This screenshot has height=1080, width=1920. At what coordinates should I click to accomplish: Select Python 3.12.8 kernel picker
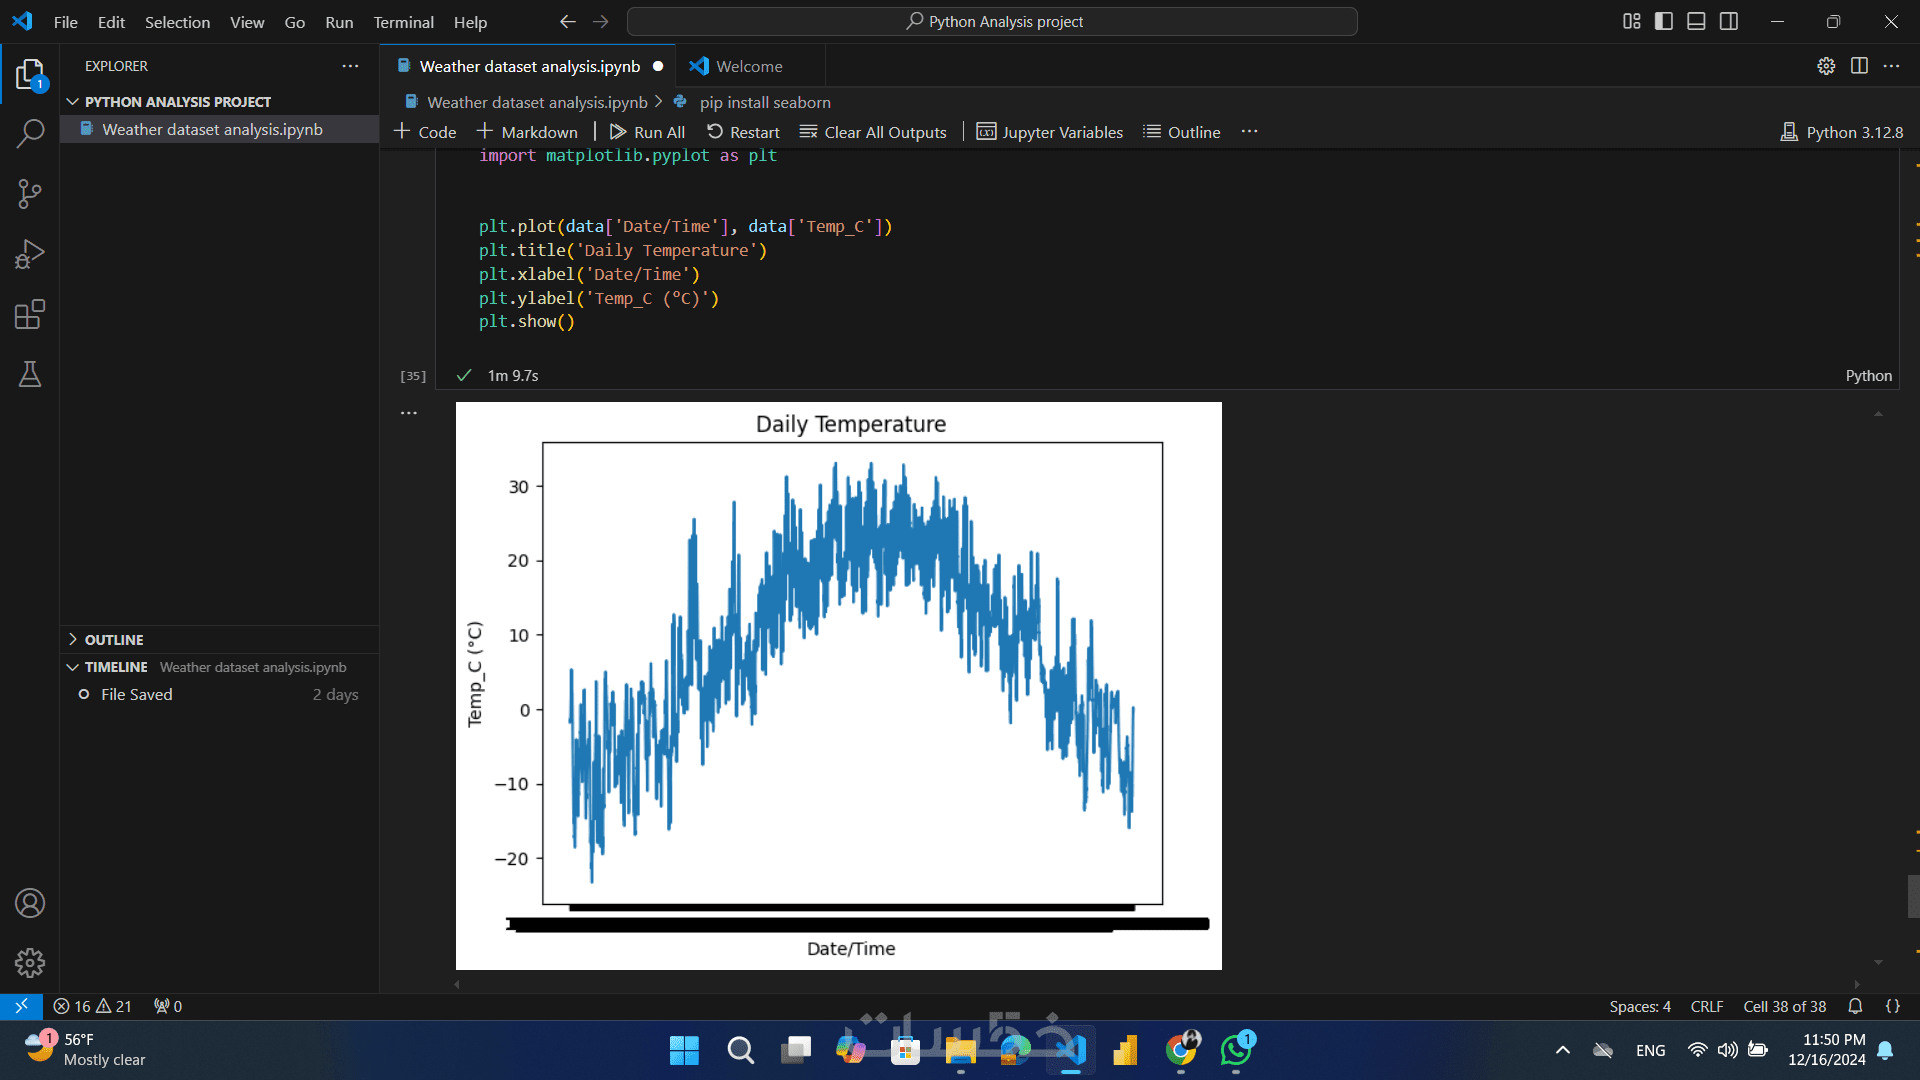coord(1842,132)
